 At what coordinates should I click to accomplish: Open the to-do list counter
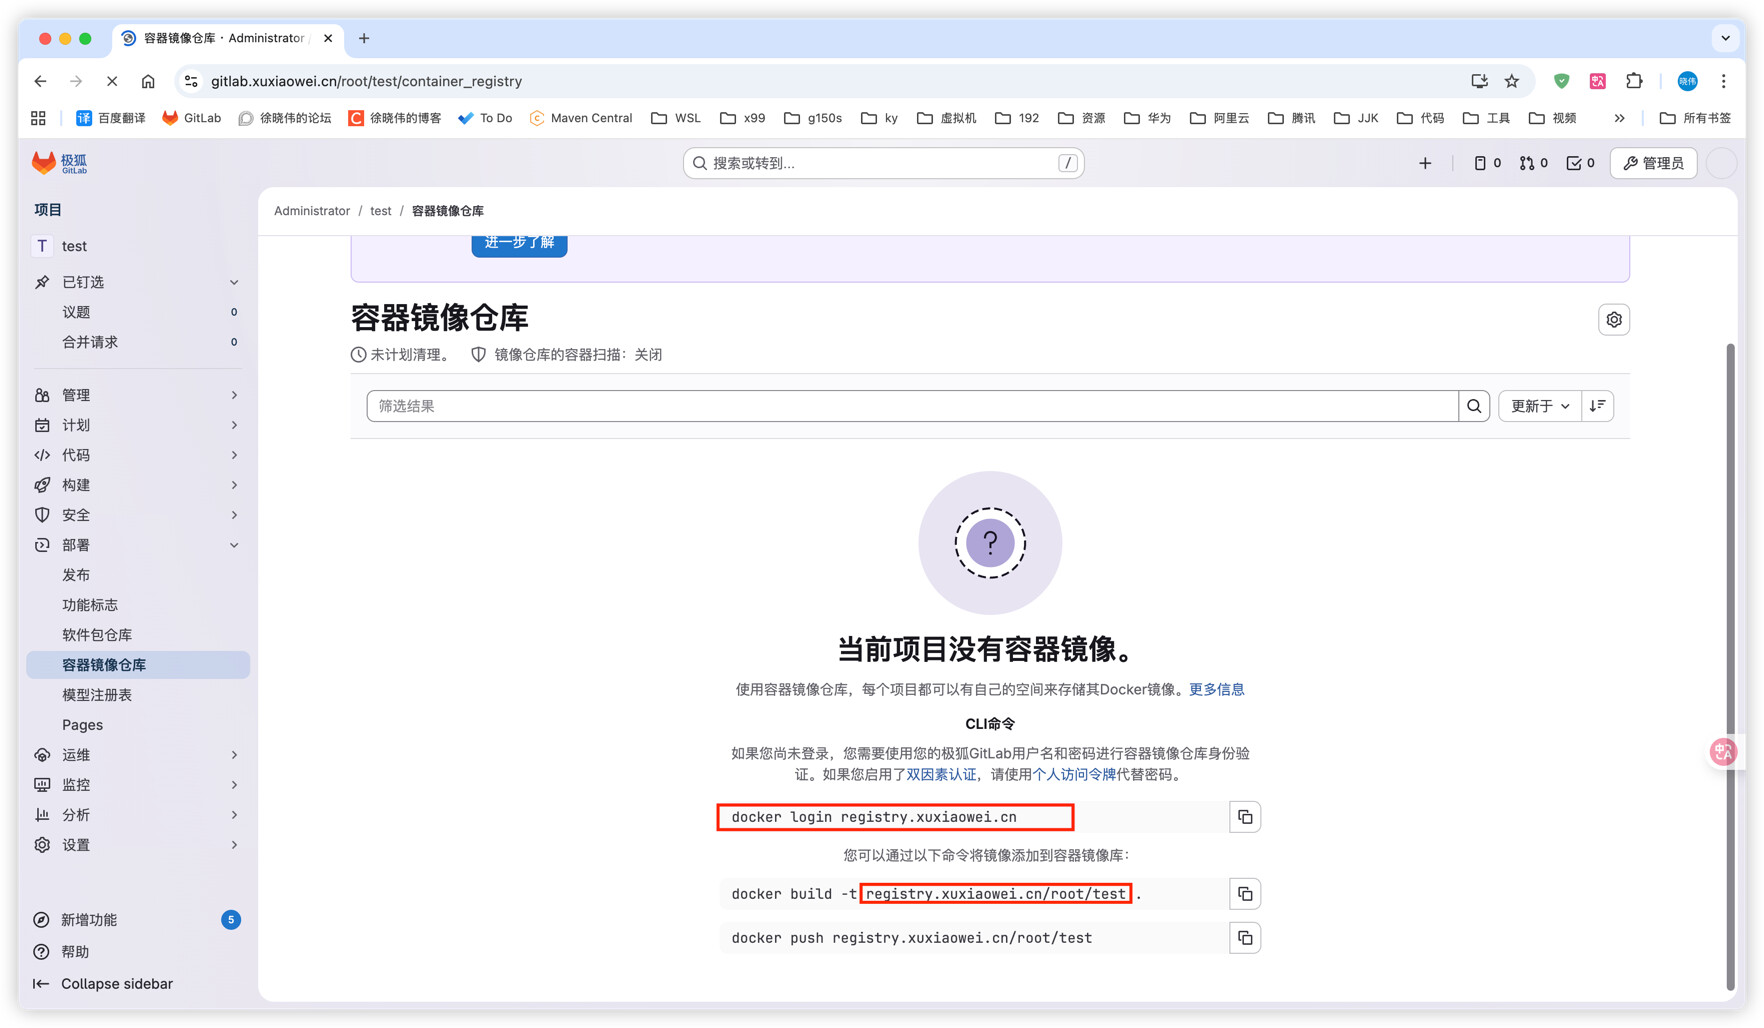pos(1580,163)
